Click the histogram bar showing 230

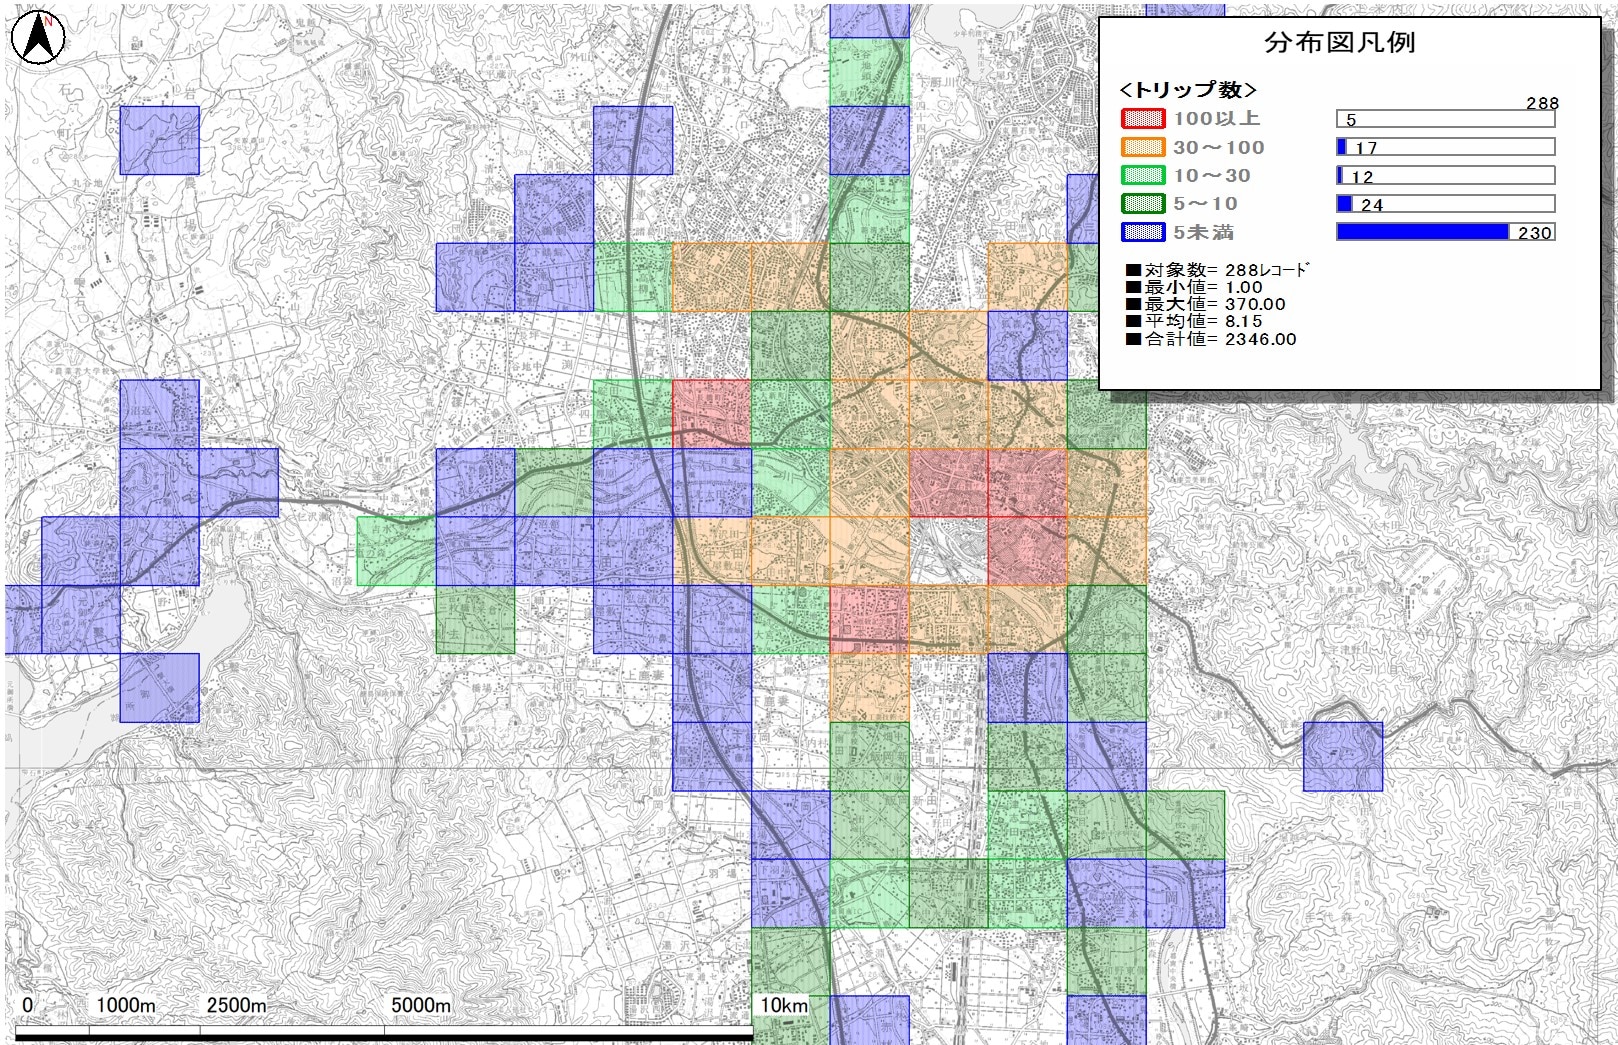(x=1422, y=232)
